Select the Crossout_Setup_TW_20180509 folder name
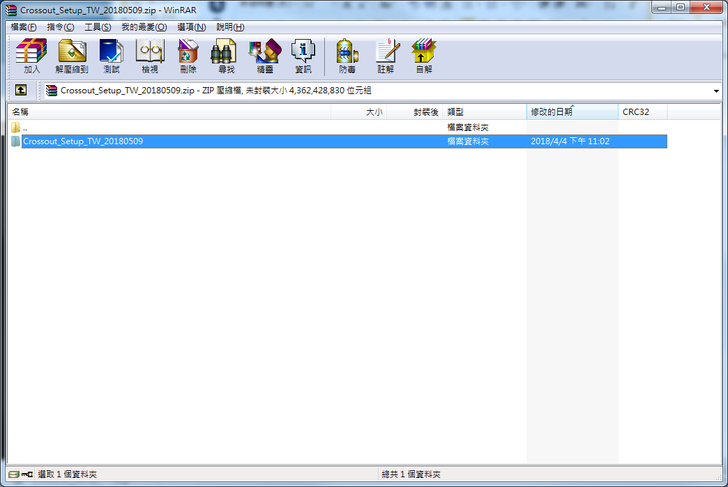Image resolution: width=728 pixels, height=487 pixels. [x=83, y=141]
